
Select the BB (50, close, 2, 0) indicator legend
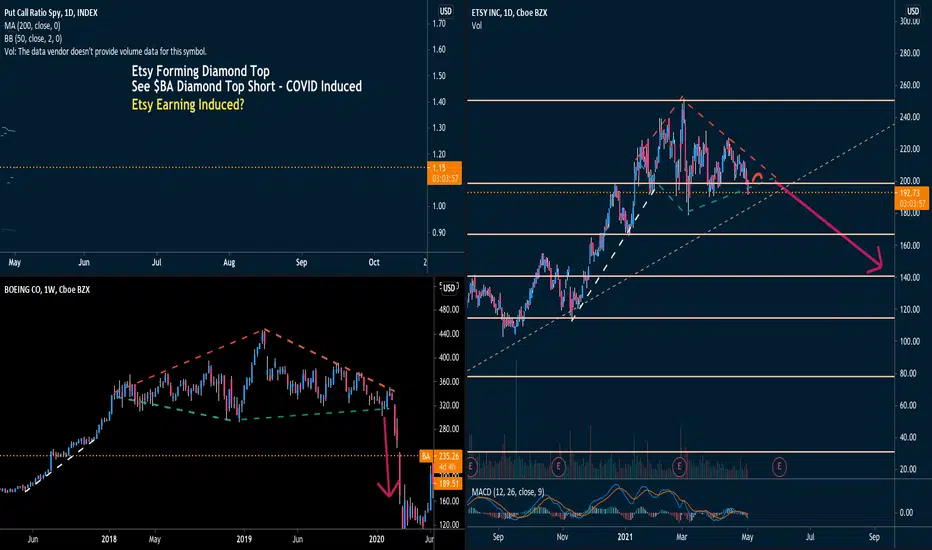[x=33, y=39]
